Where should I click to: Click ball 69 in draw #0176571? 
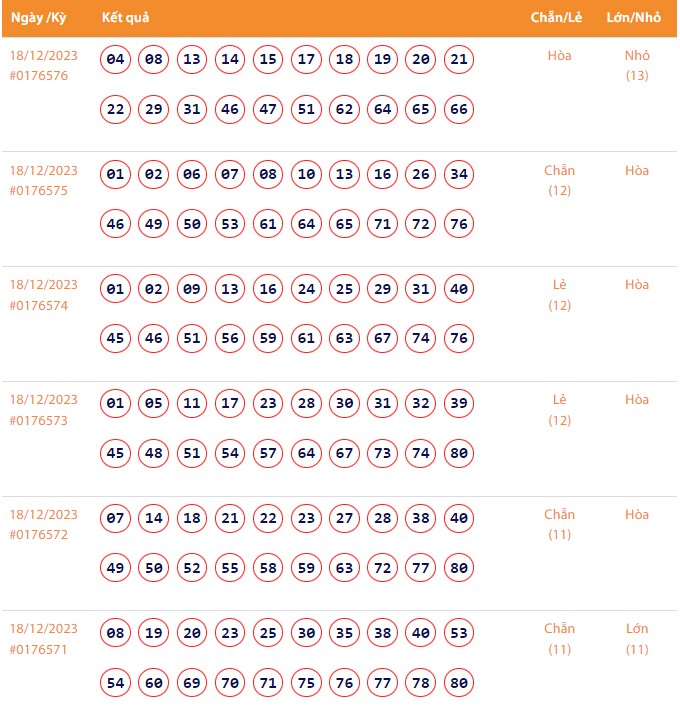coord(192,683)
